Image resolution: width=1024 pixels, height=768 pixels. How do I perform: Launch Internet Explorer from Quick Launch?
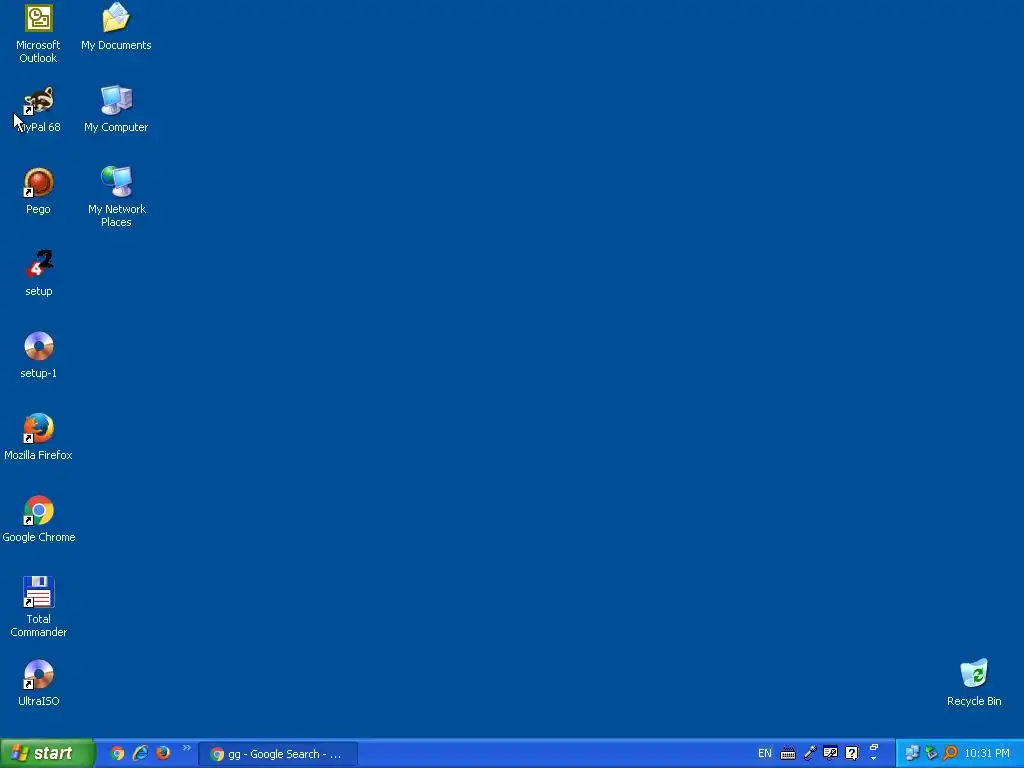pyautogui.click(x=140, y=754)
